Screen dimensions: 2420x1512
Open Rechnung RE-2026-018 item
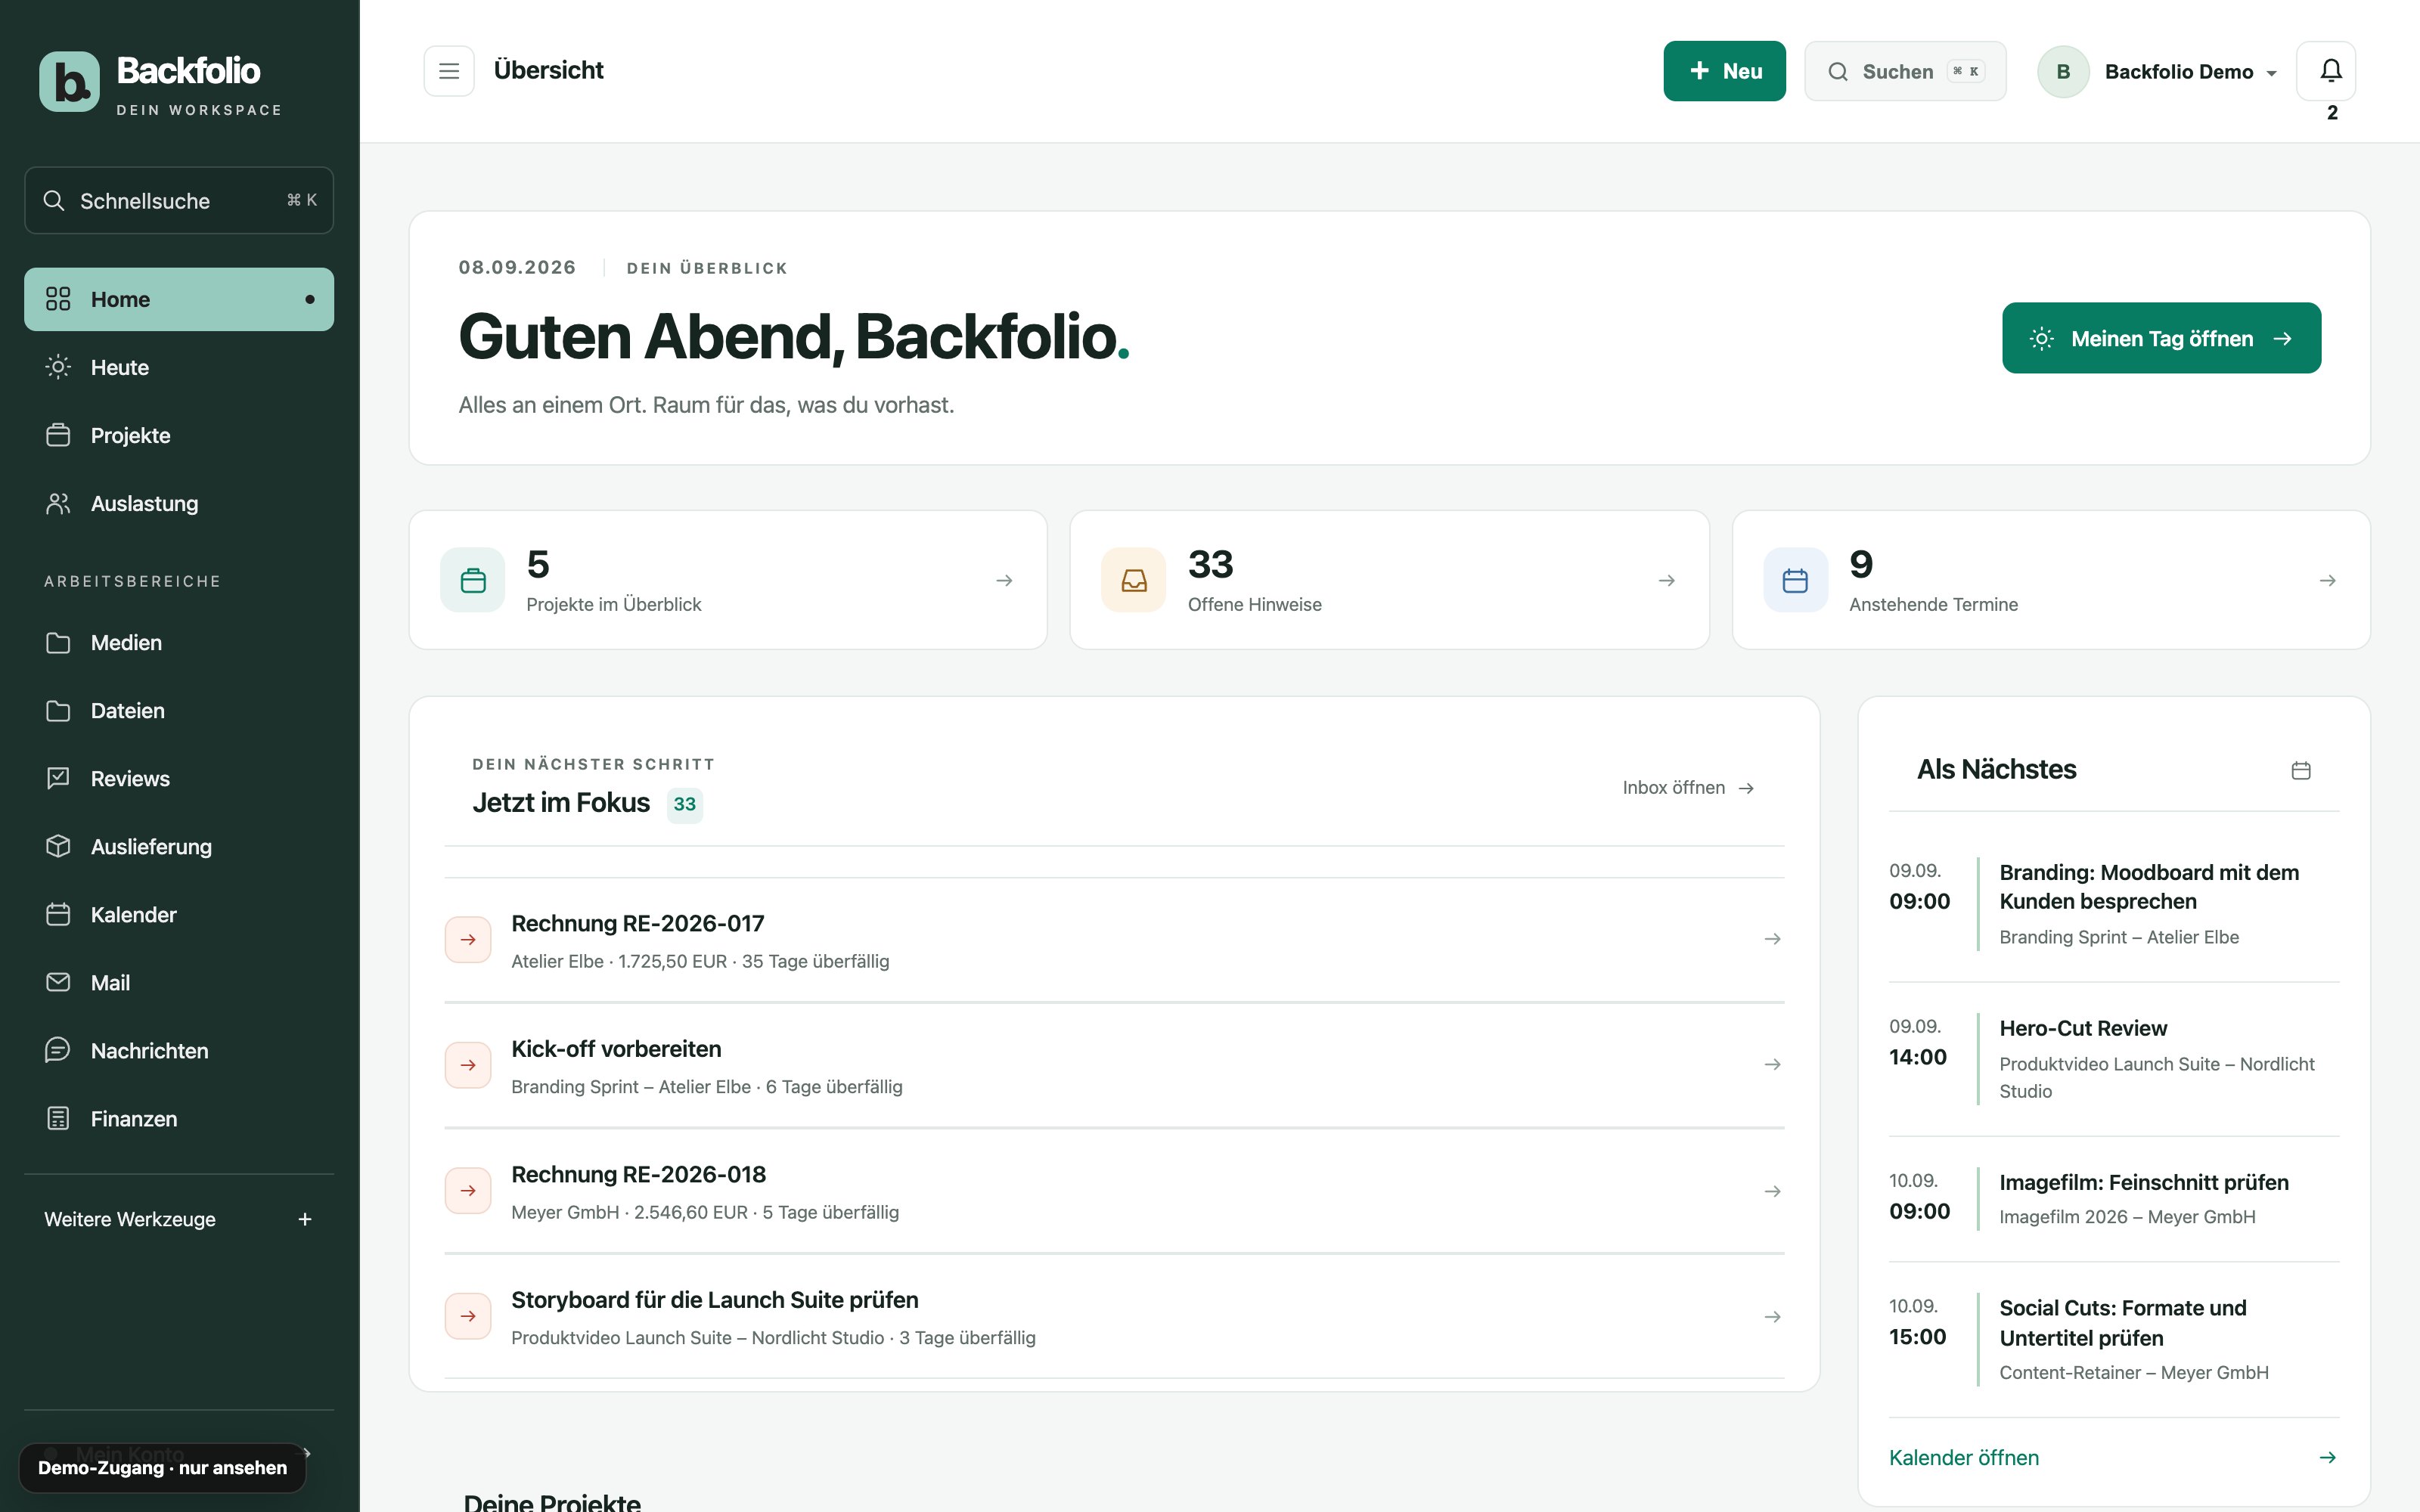pyautogui.click(x=1114, y=1191)
